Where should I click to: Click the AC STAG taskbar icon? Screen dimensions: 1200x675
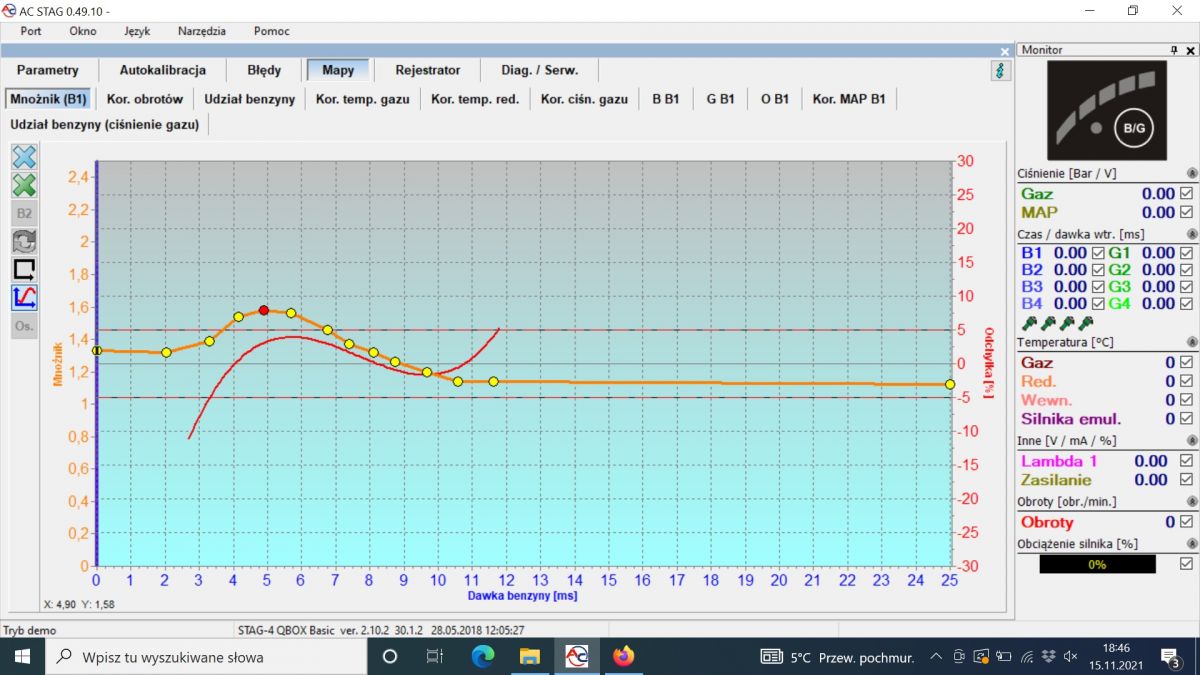point(577,656)
